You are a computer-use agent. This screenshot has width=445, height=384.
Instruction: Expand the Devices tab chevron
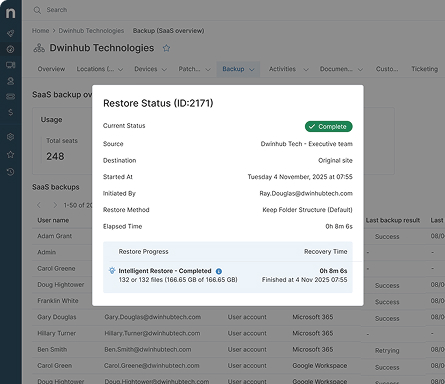point(164,70)
